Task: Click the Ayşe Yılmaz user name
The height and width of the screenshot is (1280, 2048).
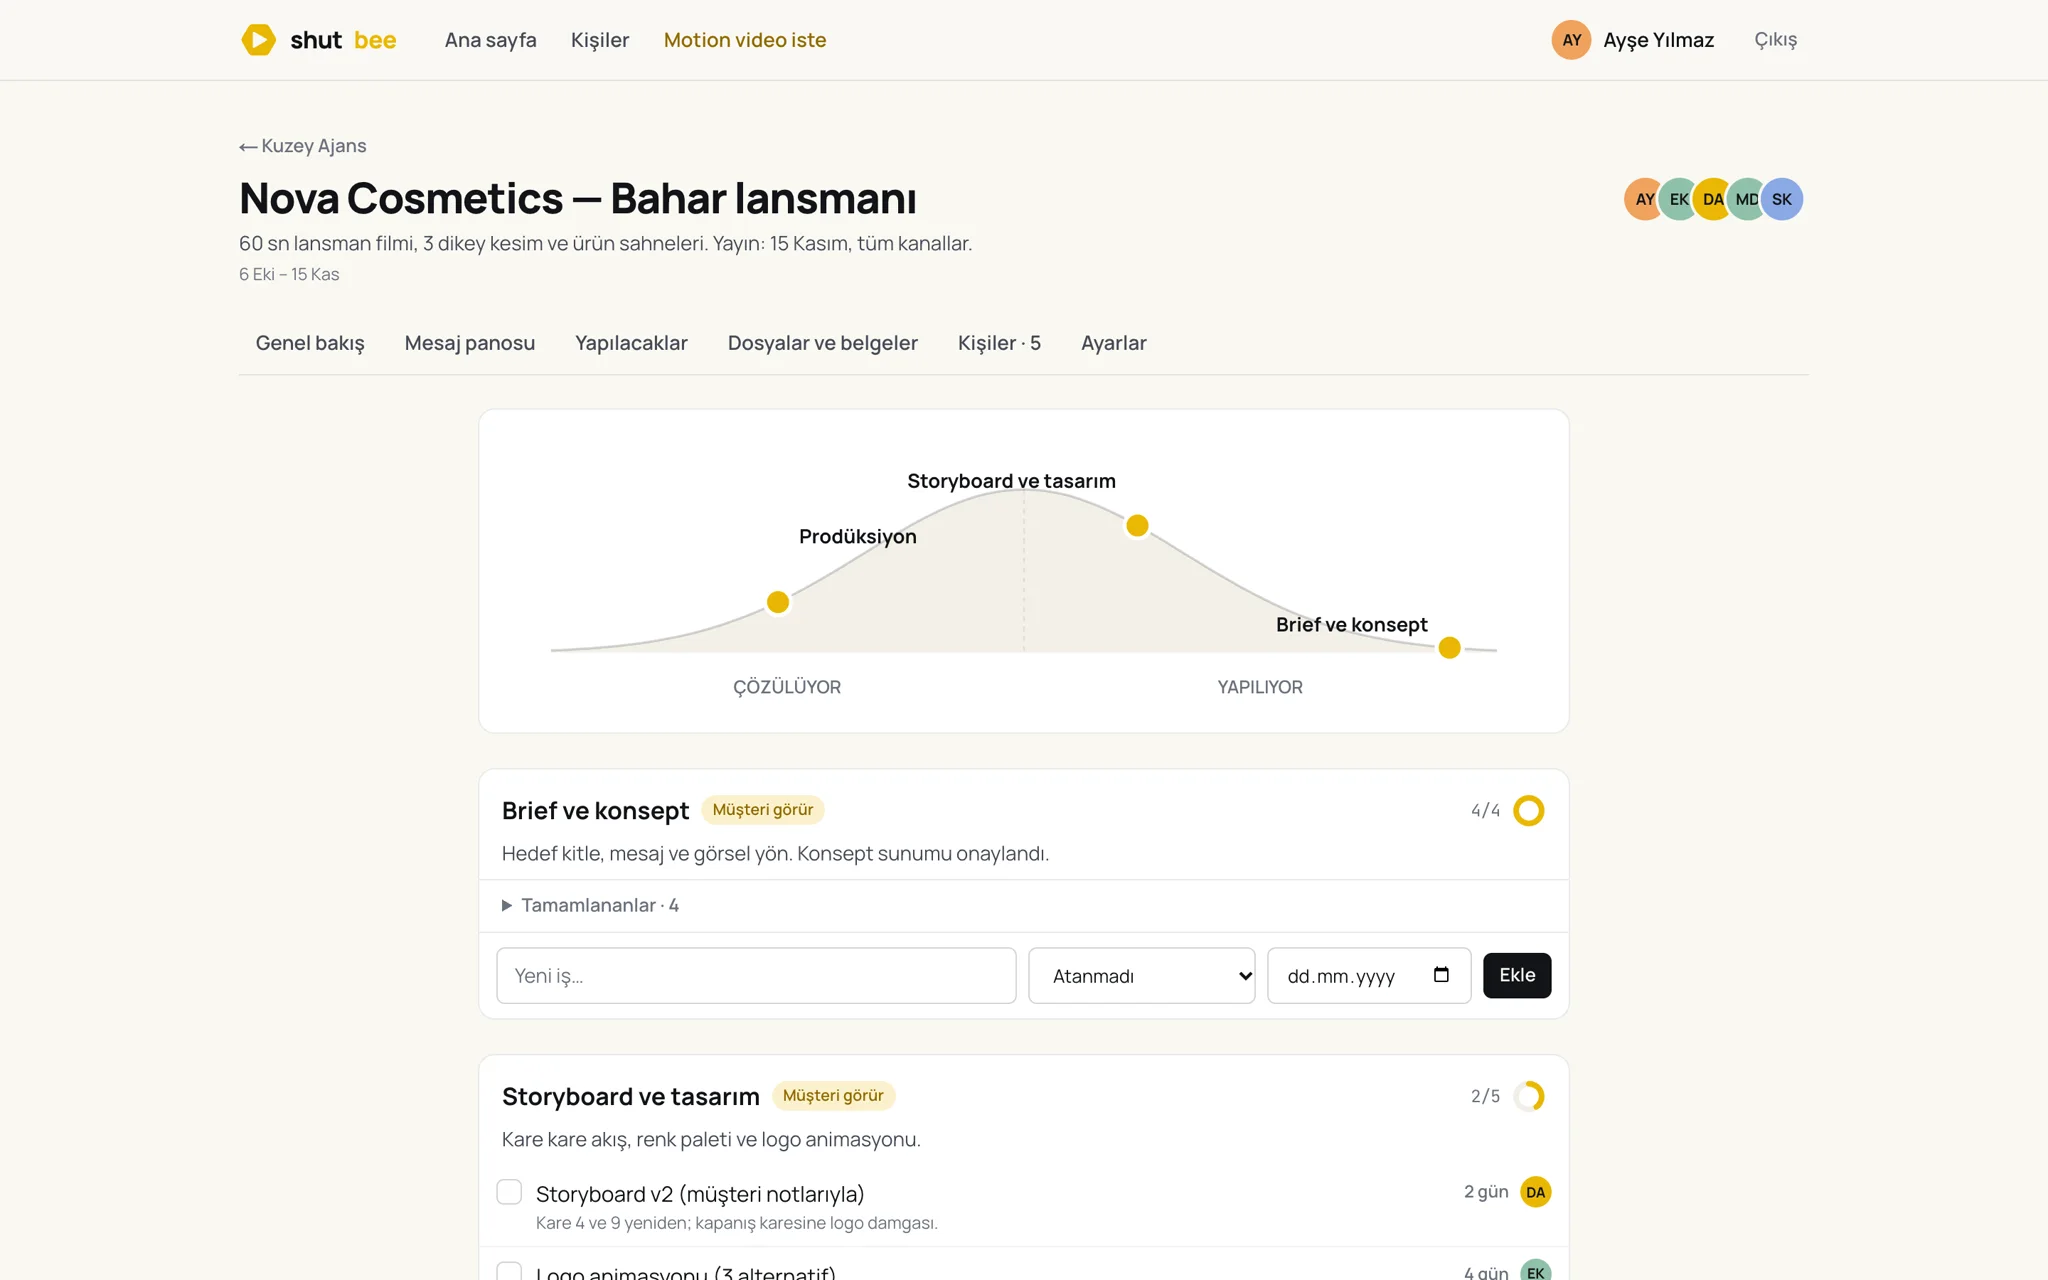Action: 1658,40
